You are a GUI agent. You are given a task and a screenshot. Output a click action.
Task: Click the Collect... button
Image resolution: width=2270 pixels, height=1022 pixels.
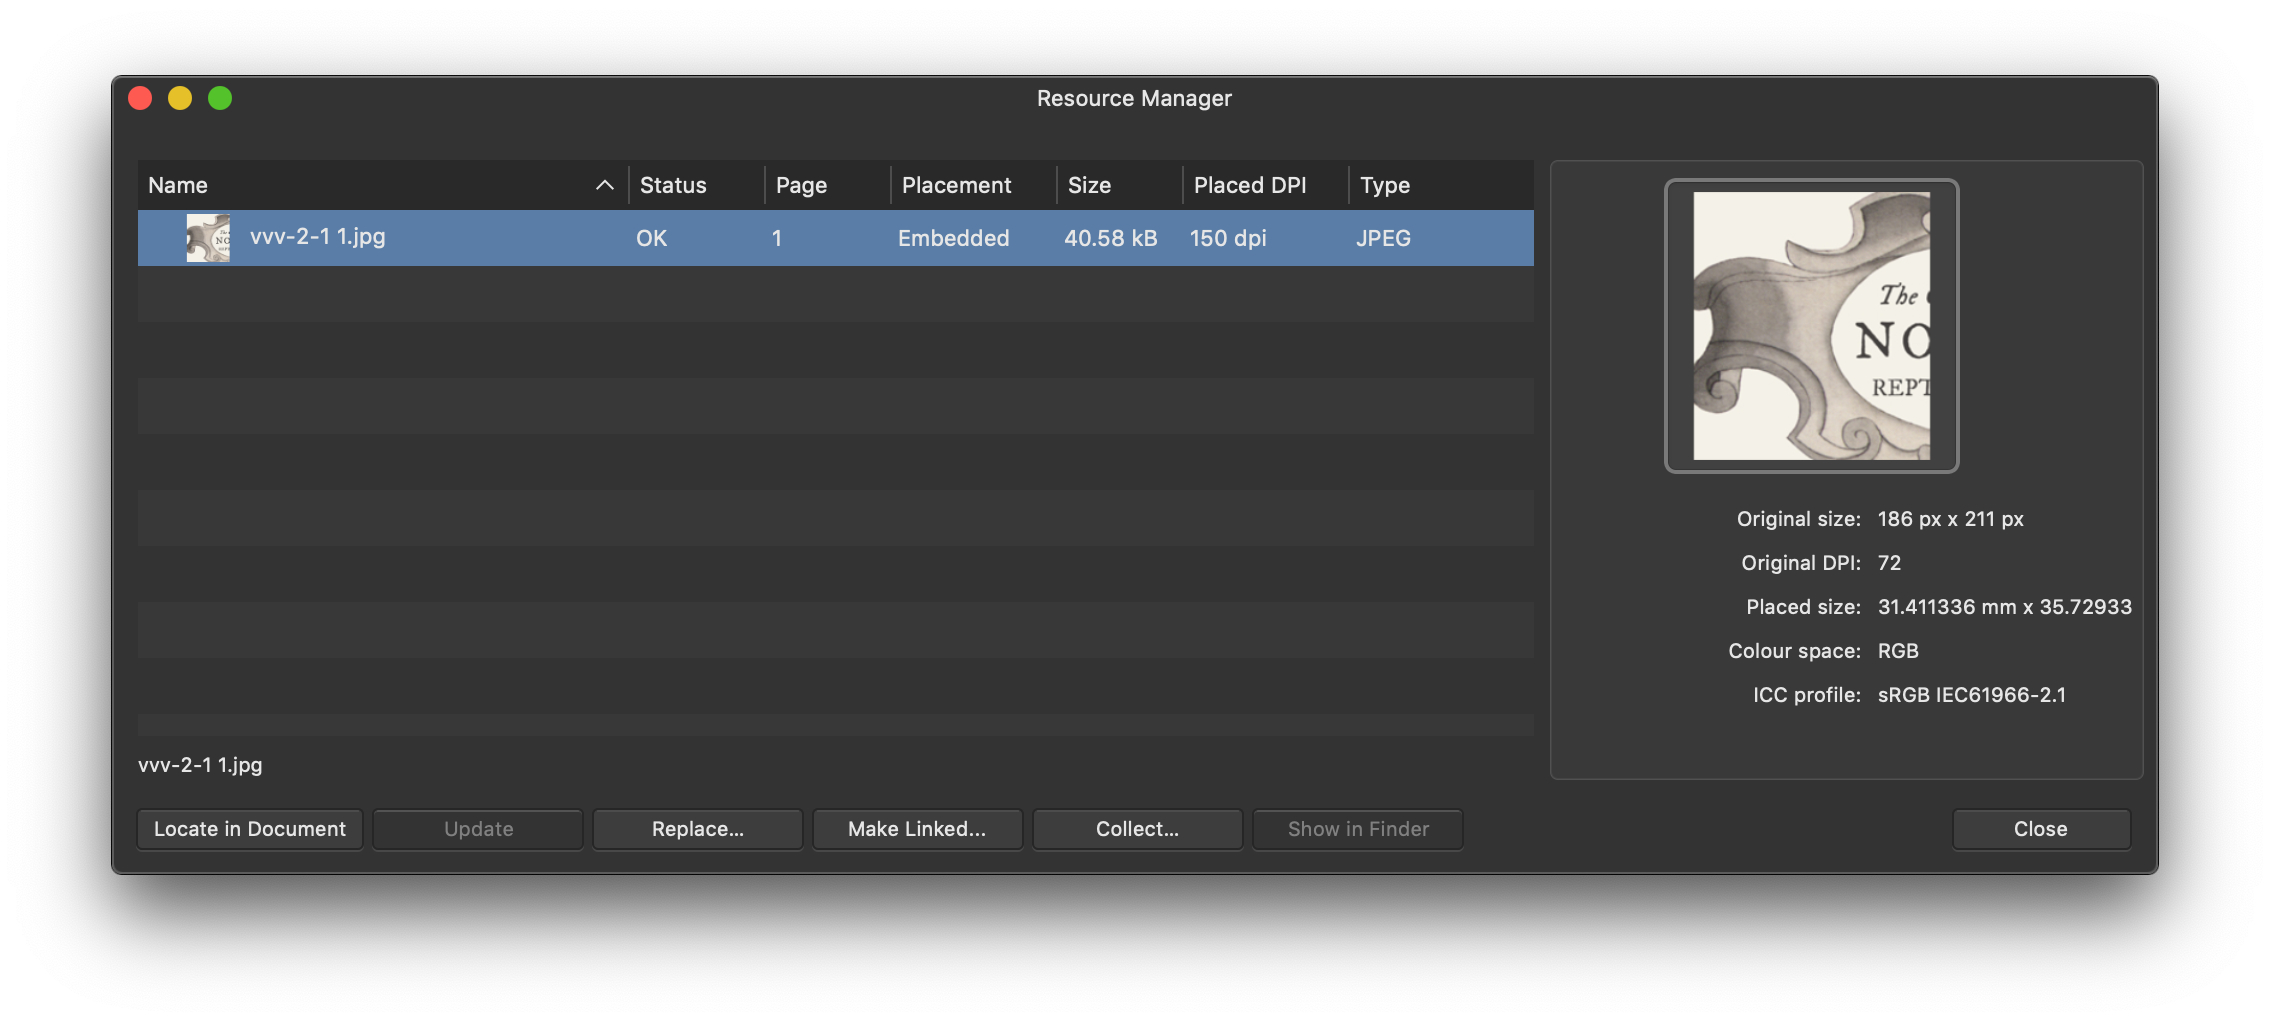1137,829
